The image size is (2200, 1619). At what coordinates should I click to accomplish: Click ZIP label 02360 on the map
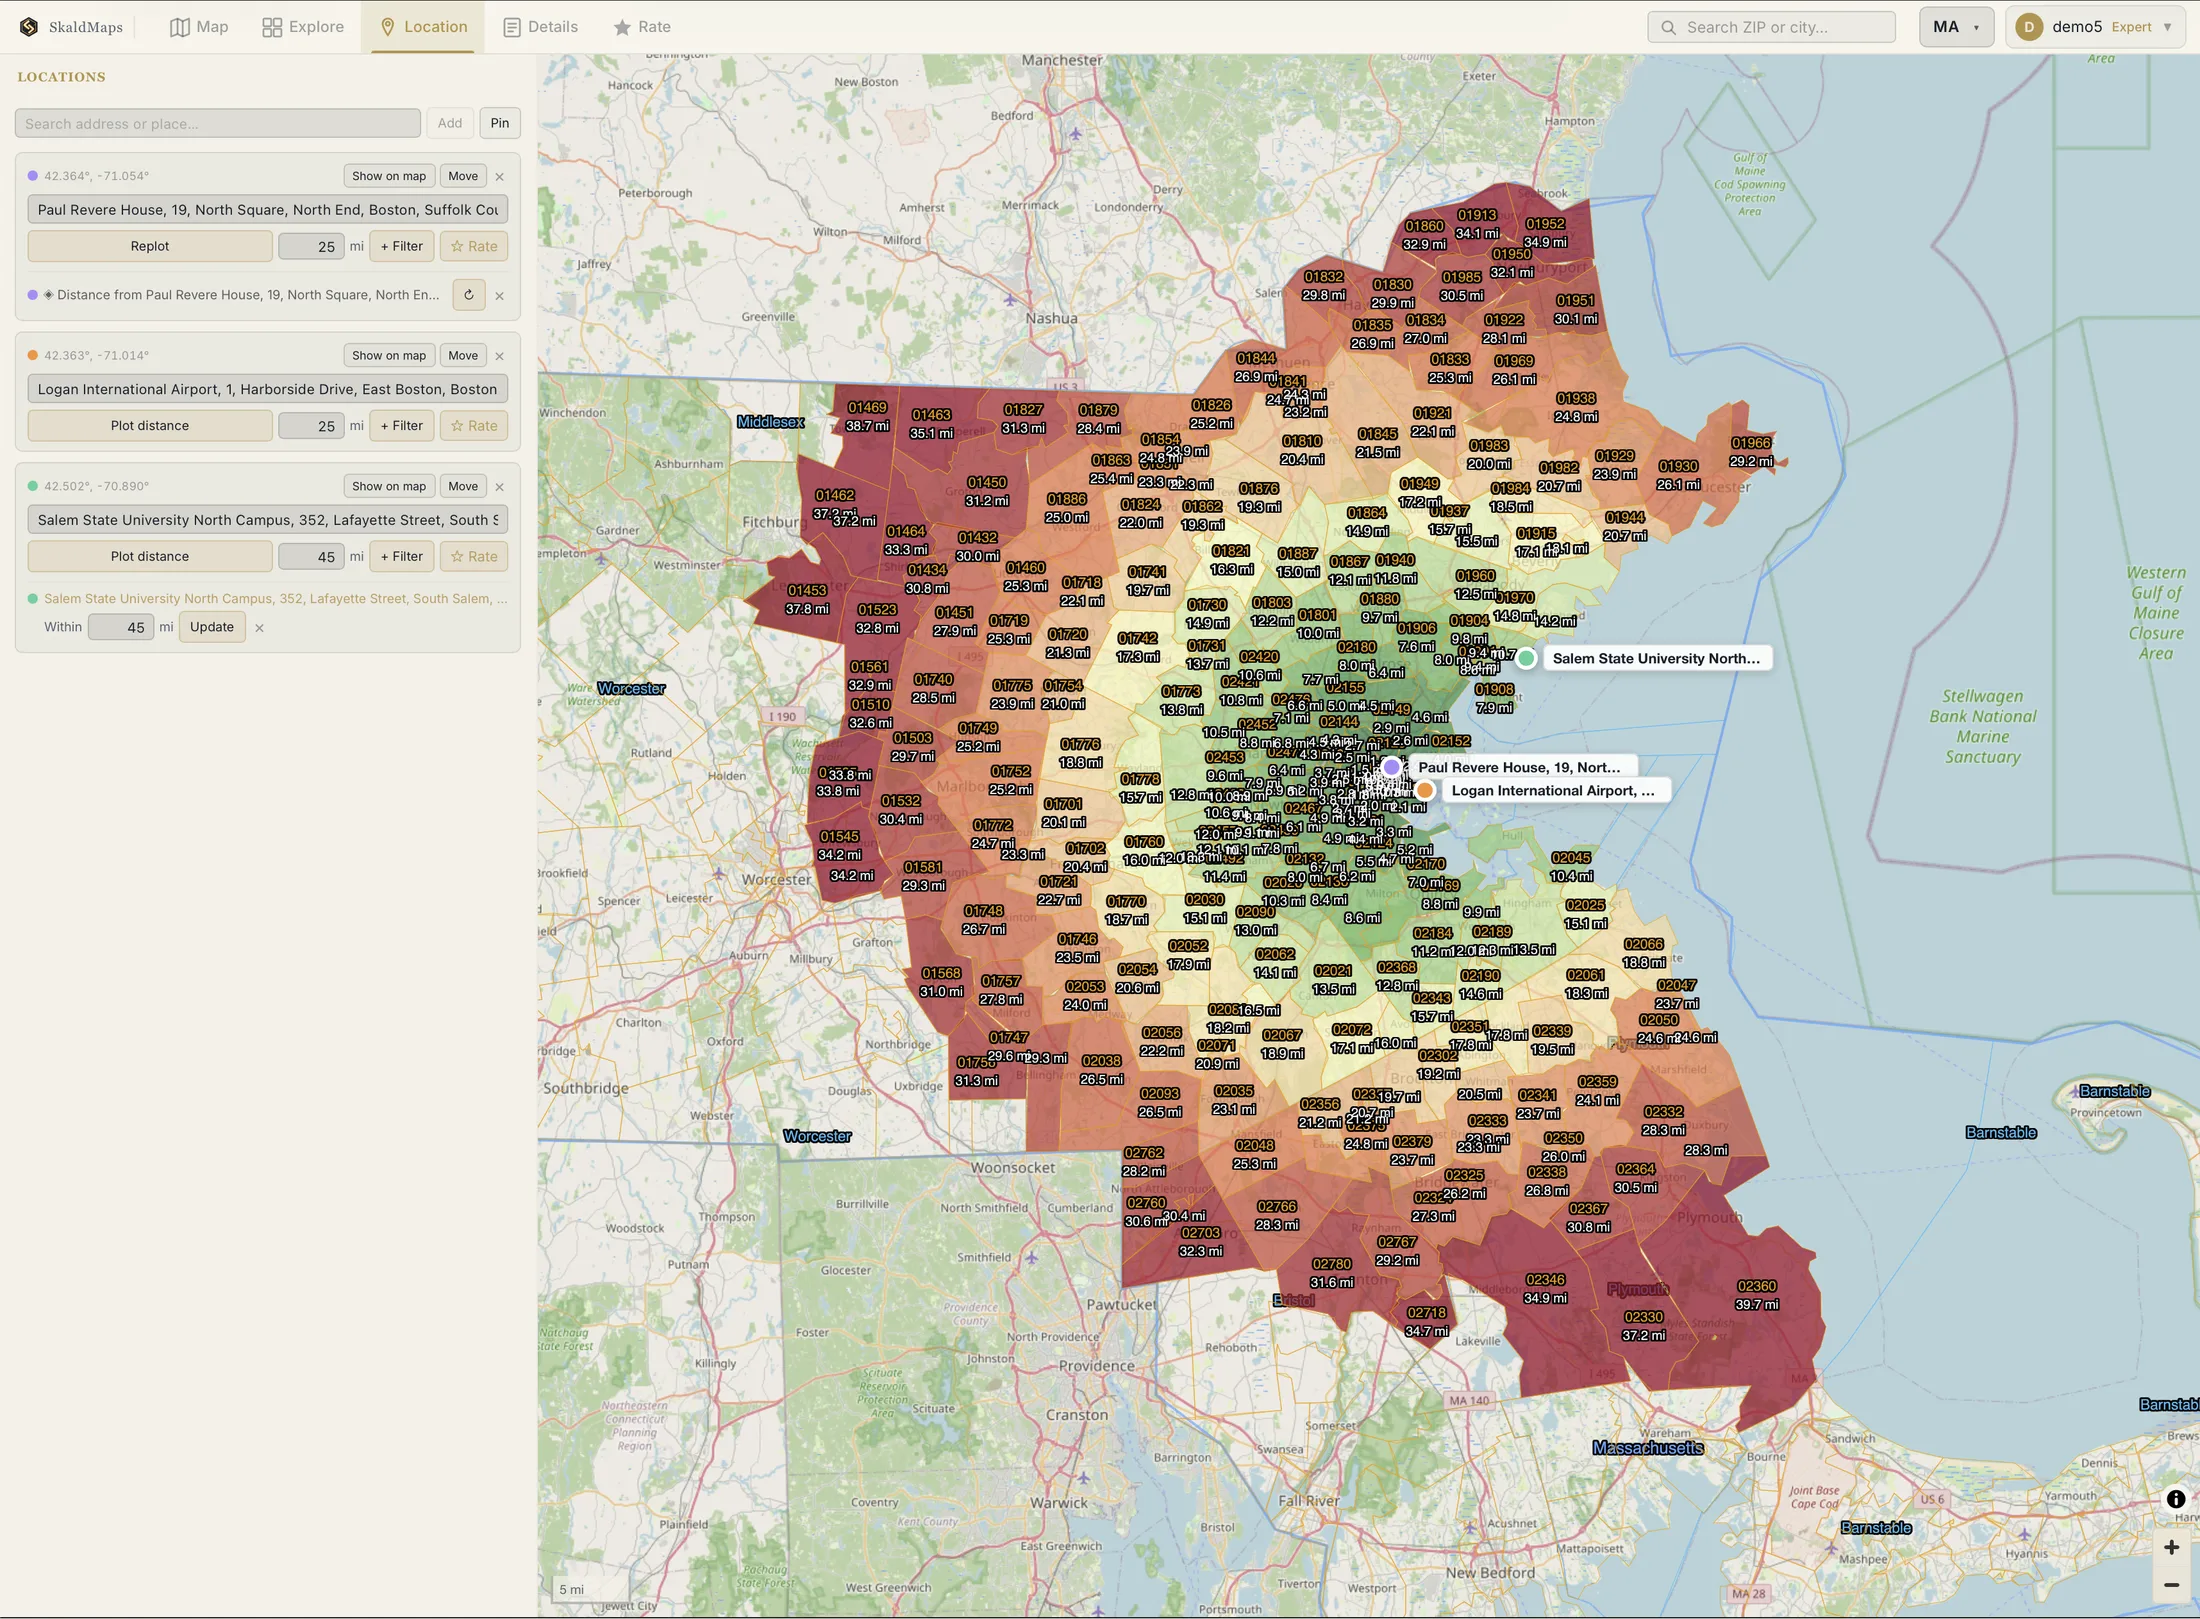point(1757,1286)
